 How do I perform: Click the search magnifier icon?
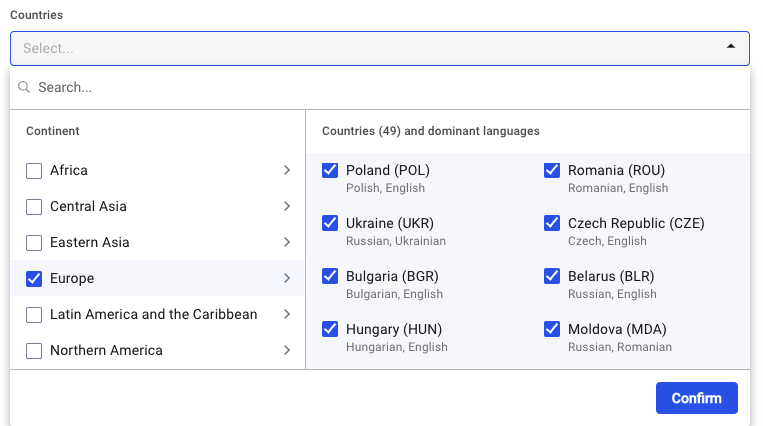24,88
